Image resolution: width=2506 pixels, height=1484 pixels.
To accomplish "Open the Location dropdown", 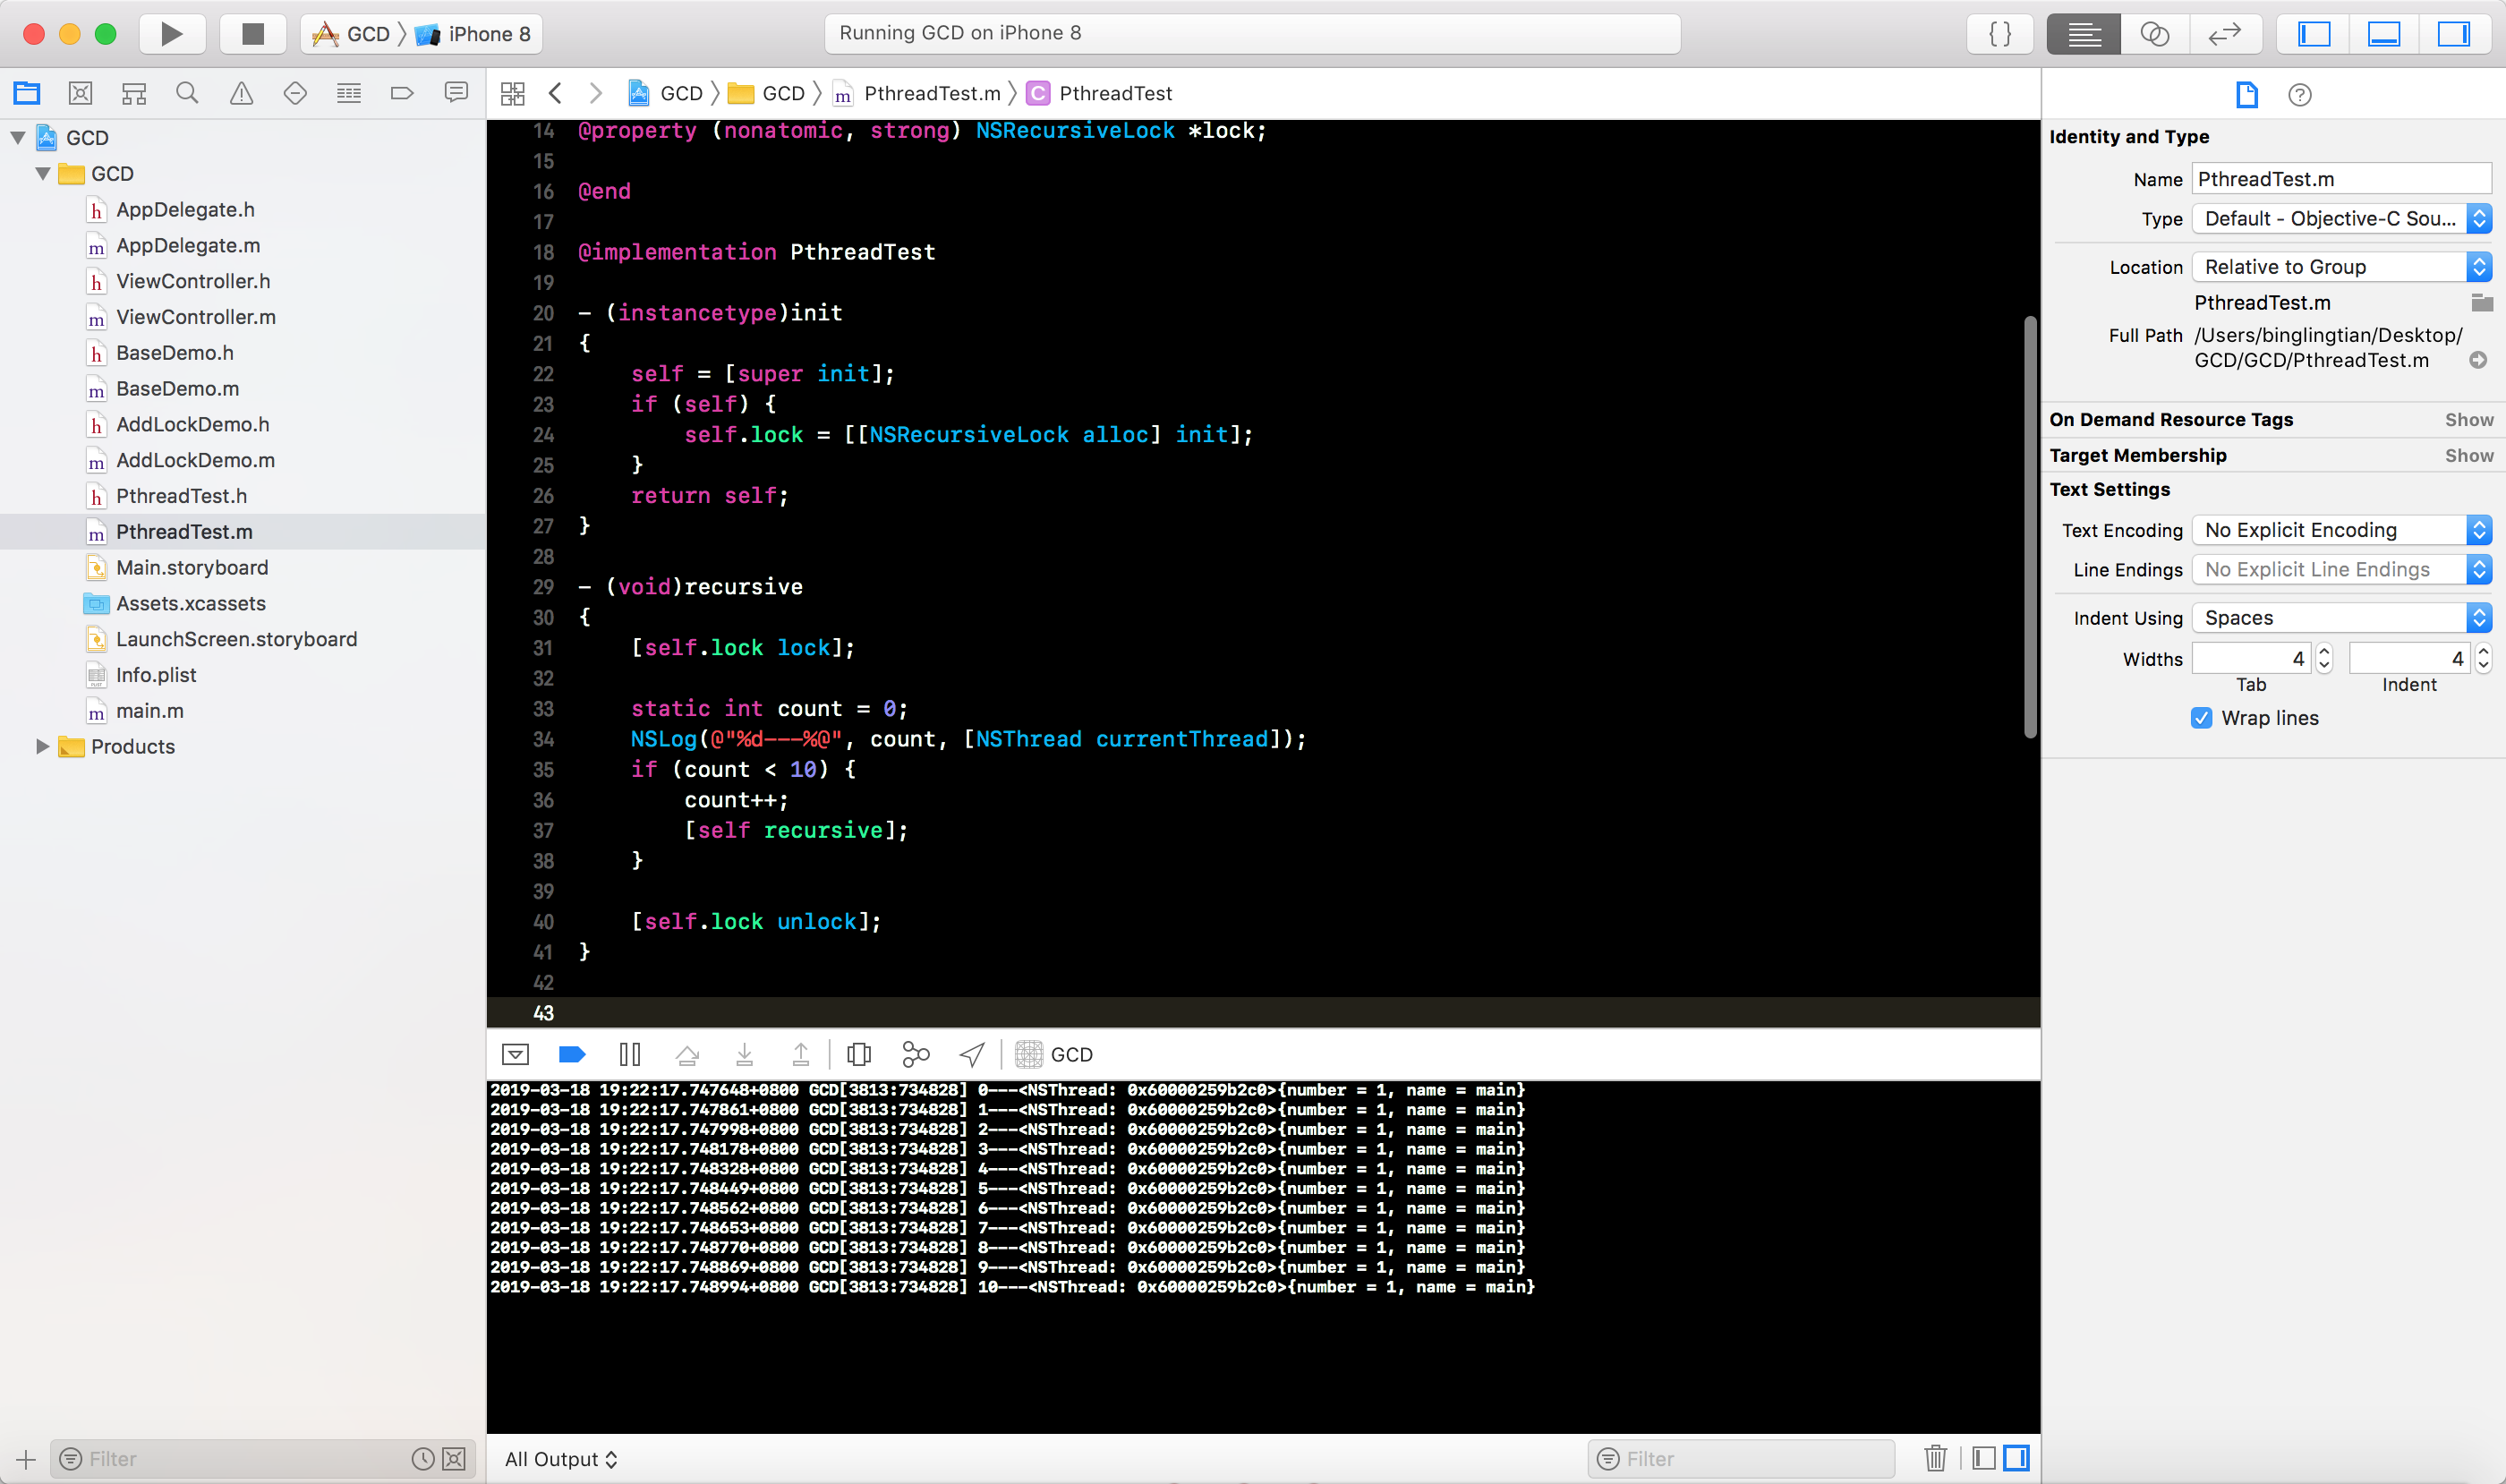I will [2341, 267].
